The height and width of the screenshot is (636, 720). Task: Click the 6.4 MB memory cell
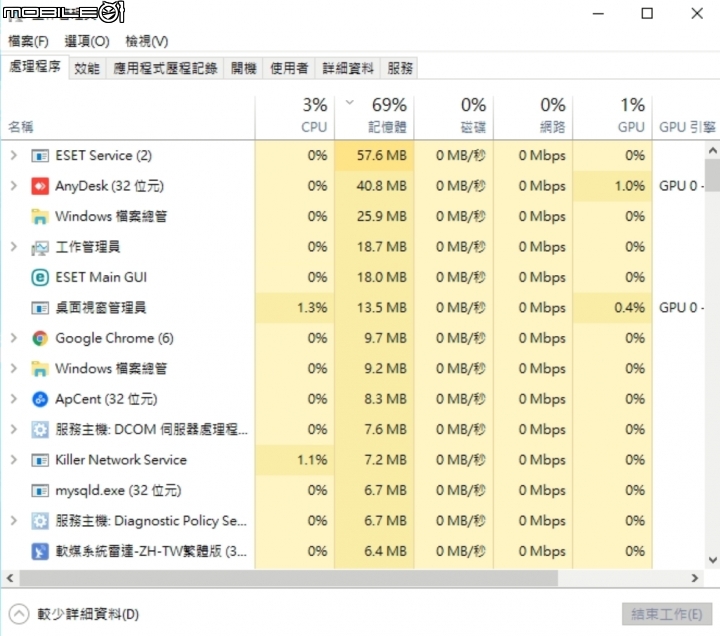pyautogui.click(x=374, y=552)
